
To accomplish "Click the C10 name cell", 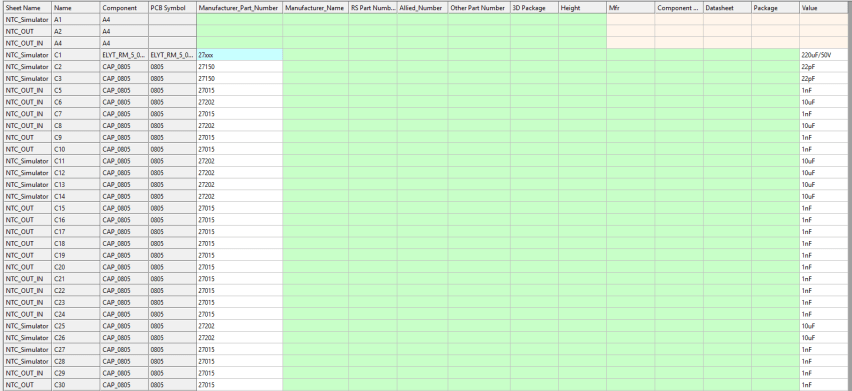I will [x=76, y=149].
